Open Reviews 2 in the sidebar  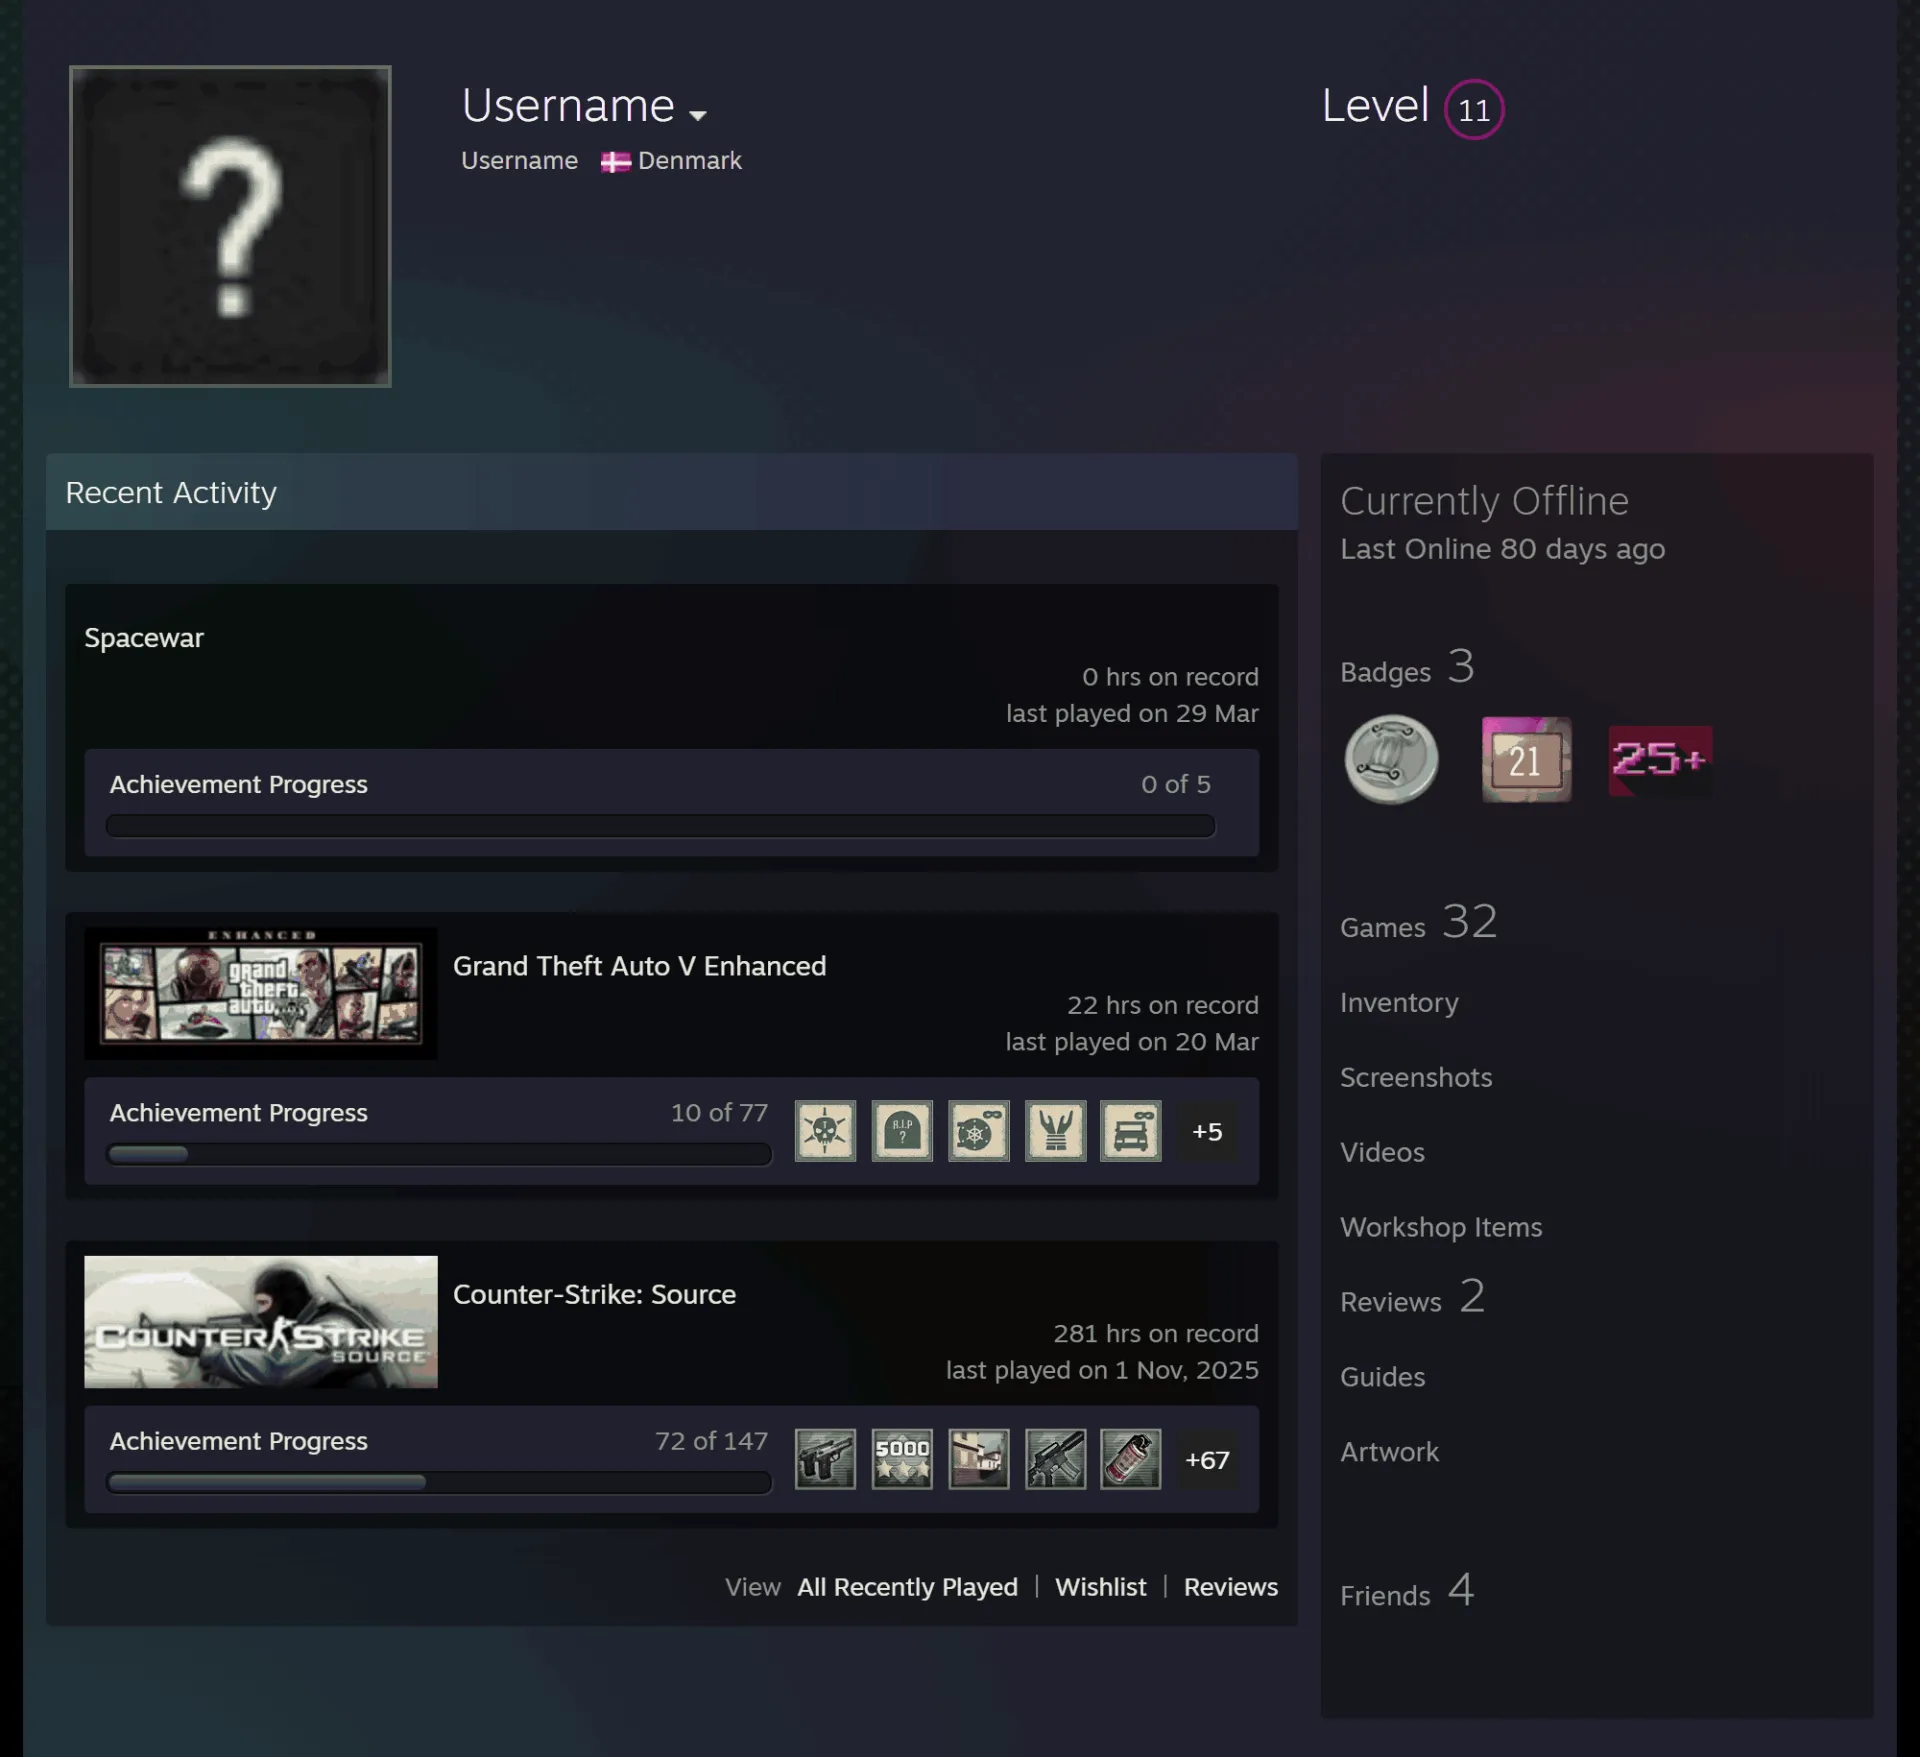click(1413, 1297)
